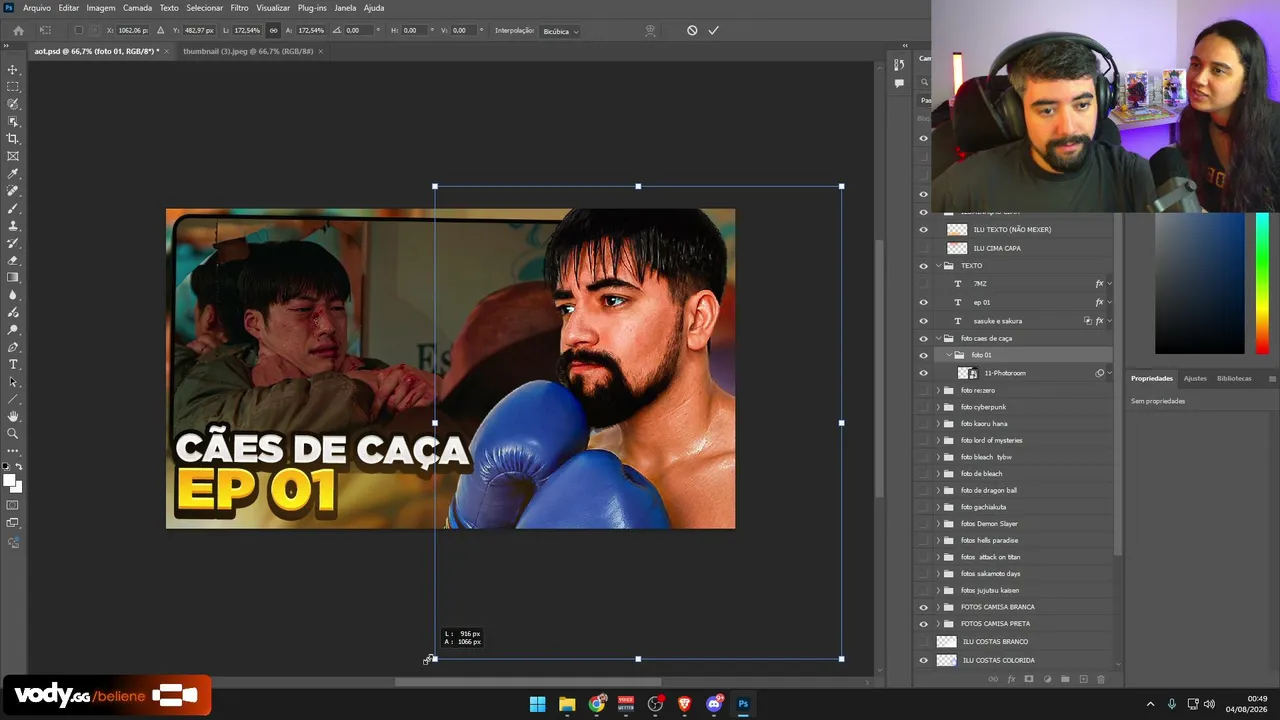This screenshot has width=1280, height=720.
Task: Select the Path Selection tool
Action: (x=13, y=382)
